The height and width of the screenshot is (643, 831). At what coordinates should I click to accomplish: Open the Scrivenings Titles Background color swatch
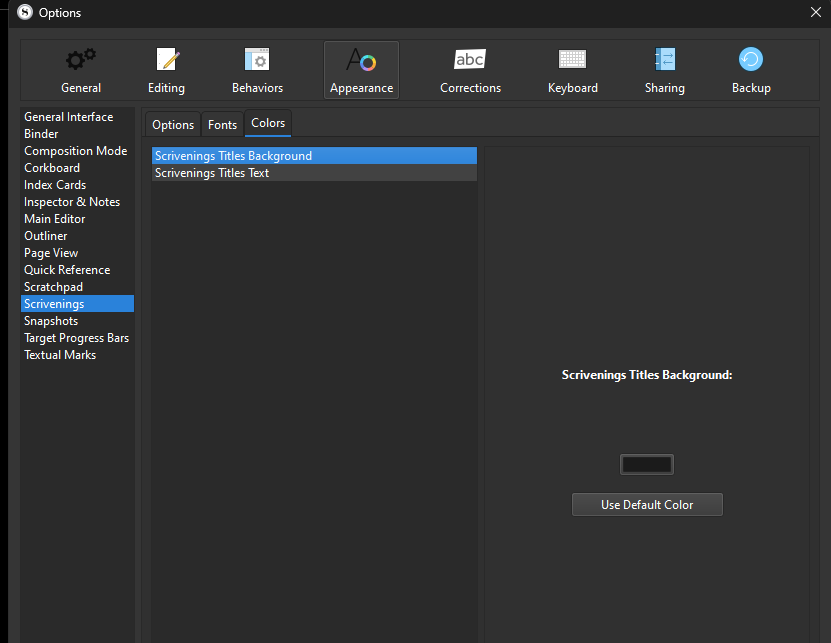(x=647, y=464)
